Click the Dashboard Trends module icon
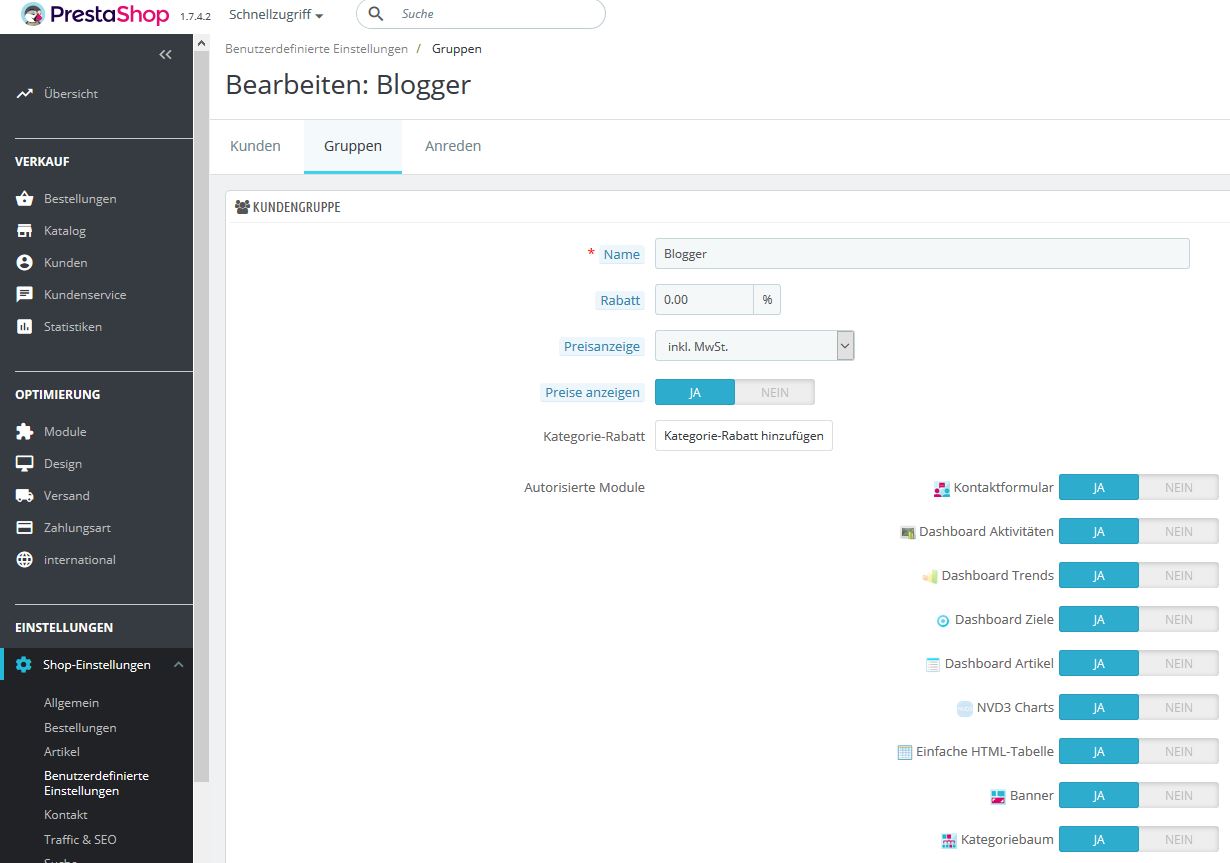1230x863 pixels. coord(930,577)
